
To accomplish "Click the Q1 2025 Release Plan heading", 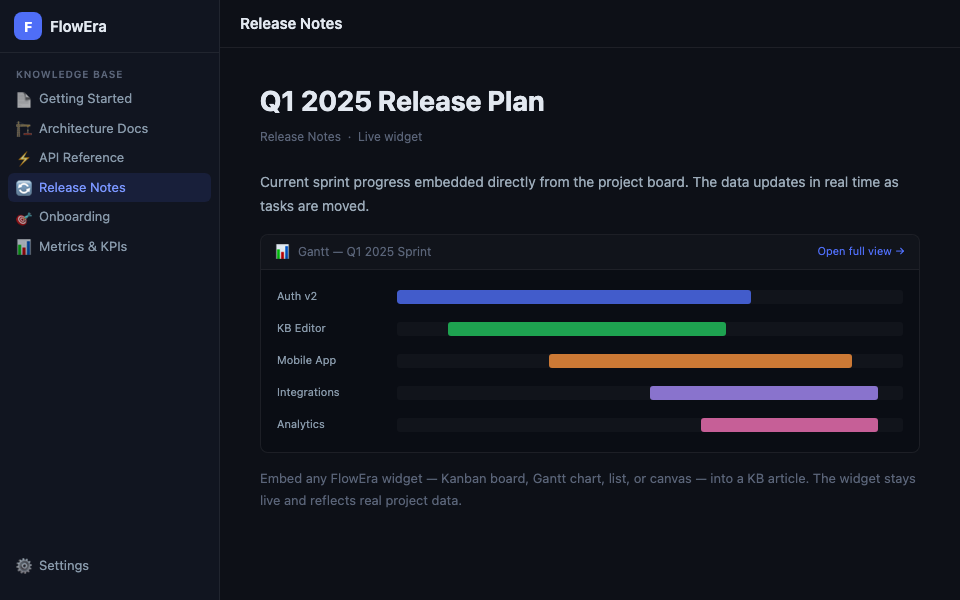I will [402, 102].
